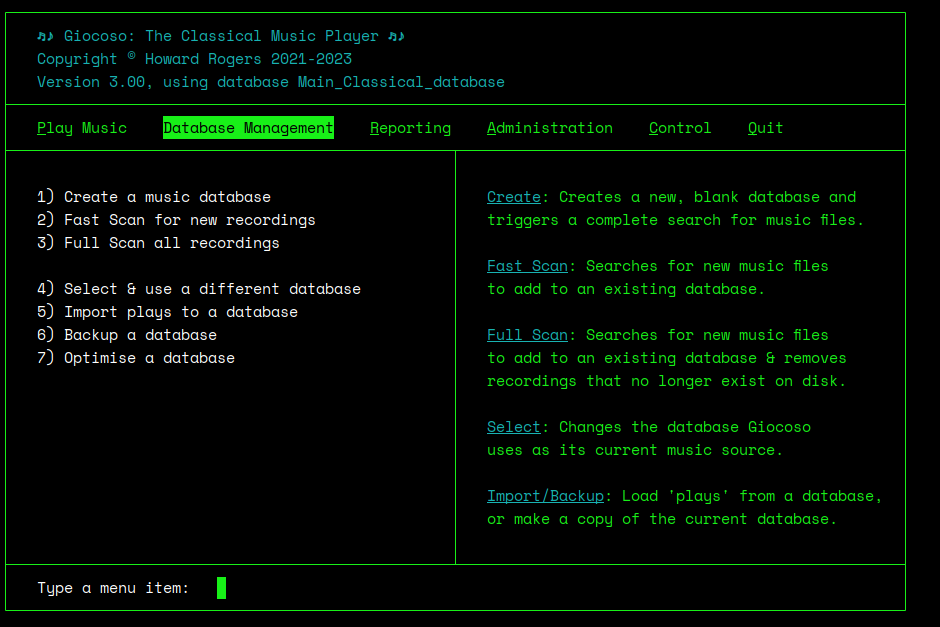Open the Play Music menu

click(82, 127)
